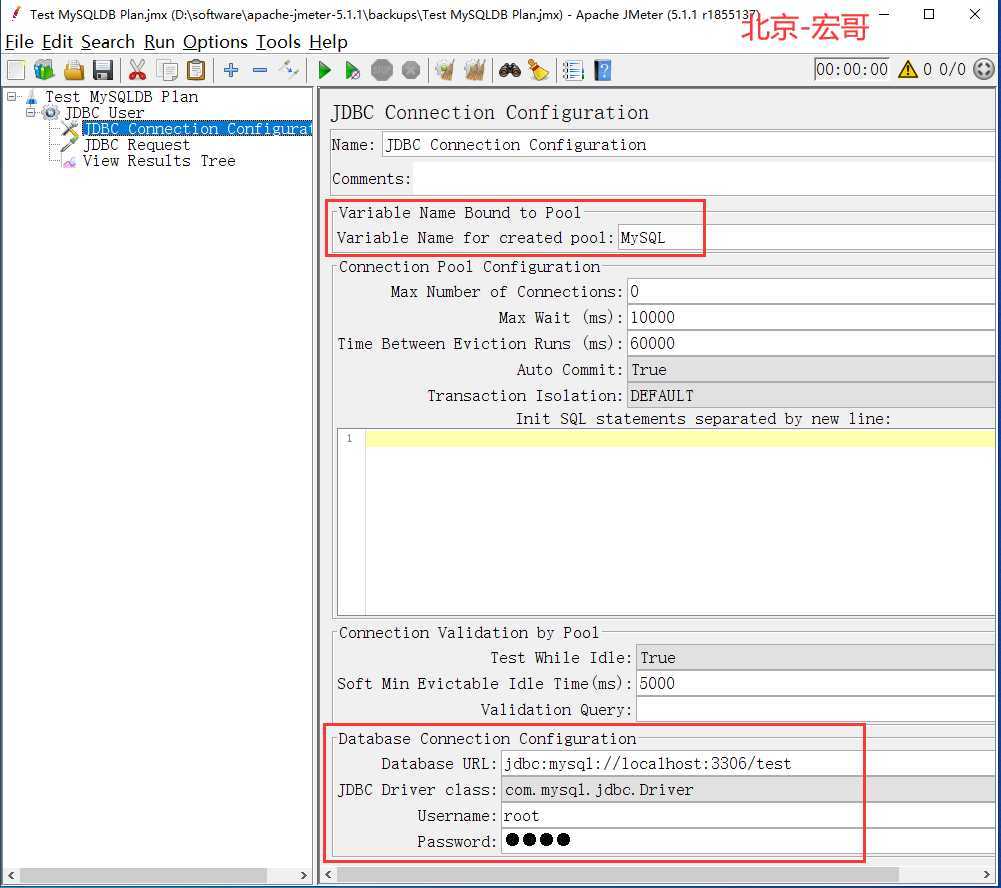Open the Test While Idle dropdown
The width and height of the screenshot is (1001, 888).
tap(815, 658)
